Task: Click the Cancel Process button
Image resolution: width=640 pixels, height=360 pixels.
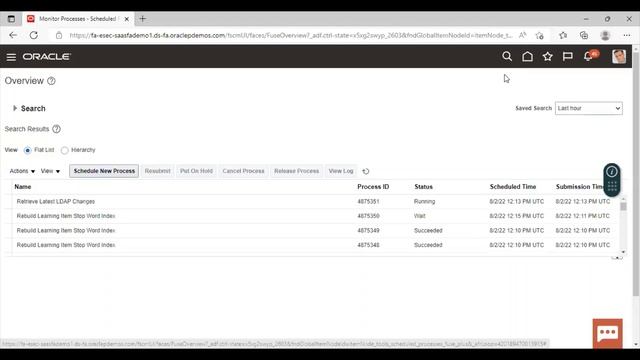Action: (x=243, y=171)
